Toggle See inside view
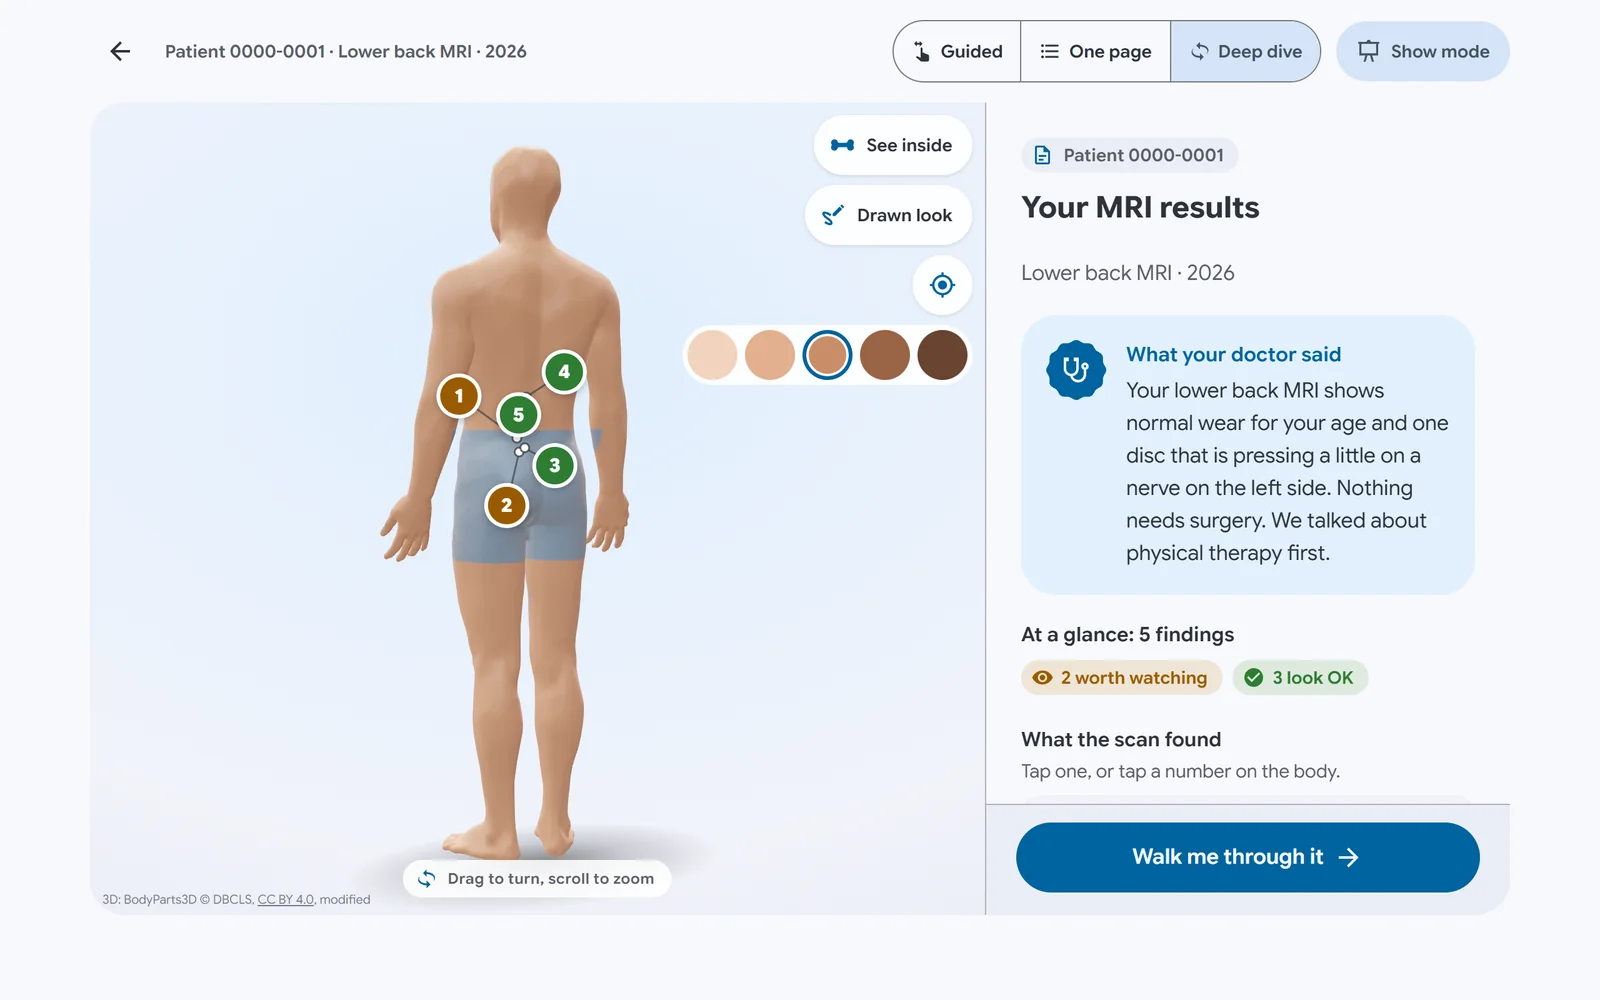Screen dimensions: 1600x1000 (892, 145)
